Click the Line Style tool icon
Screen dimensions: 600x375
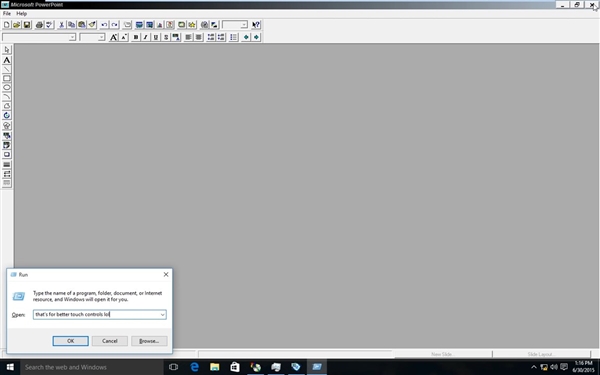click(7, 165)
